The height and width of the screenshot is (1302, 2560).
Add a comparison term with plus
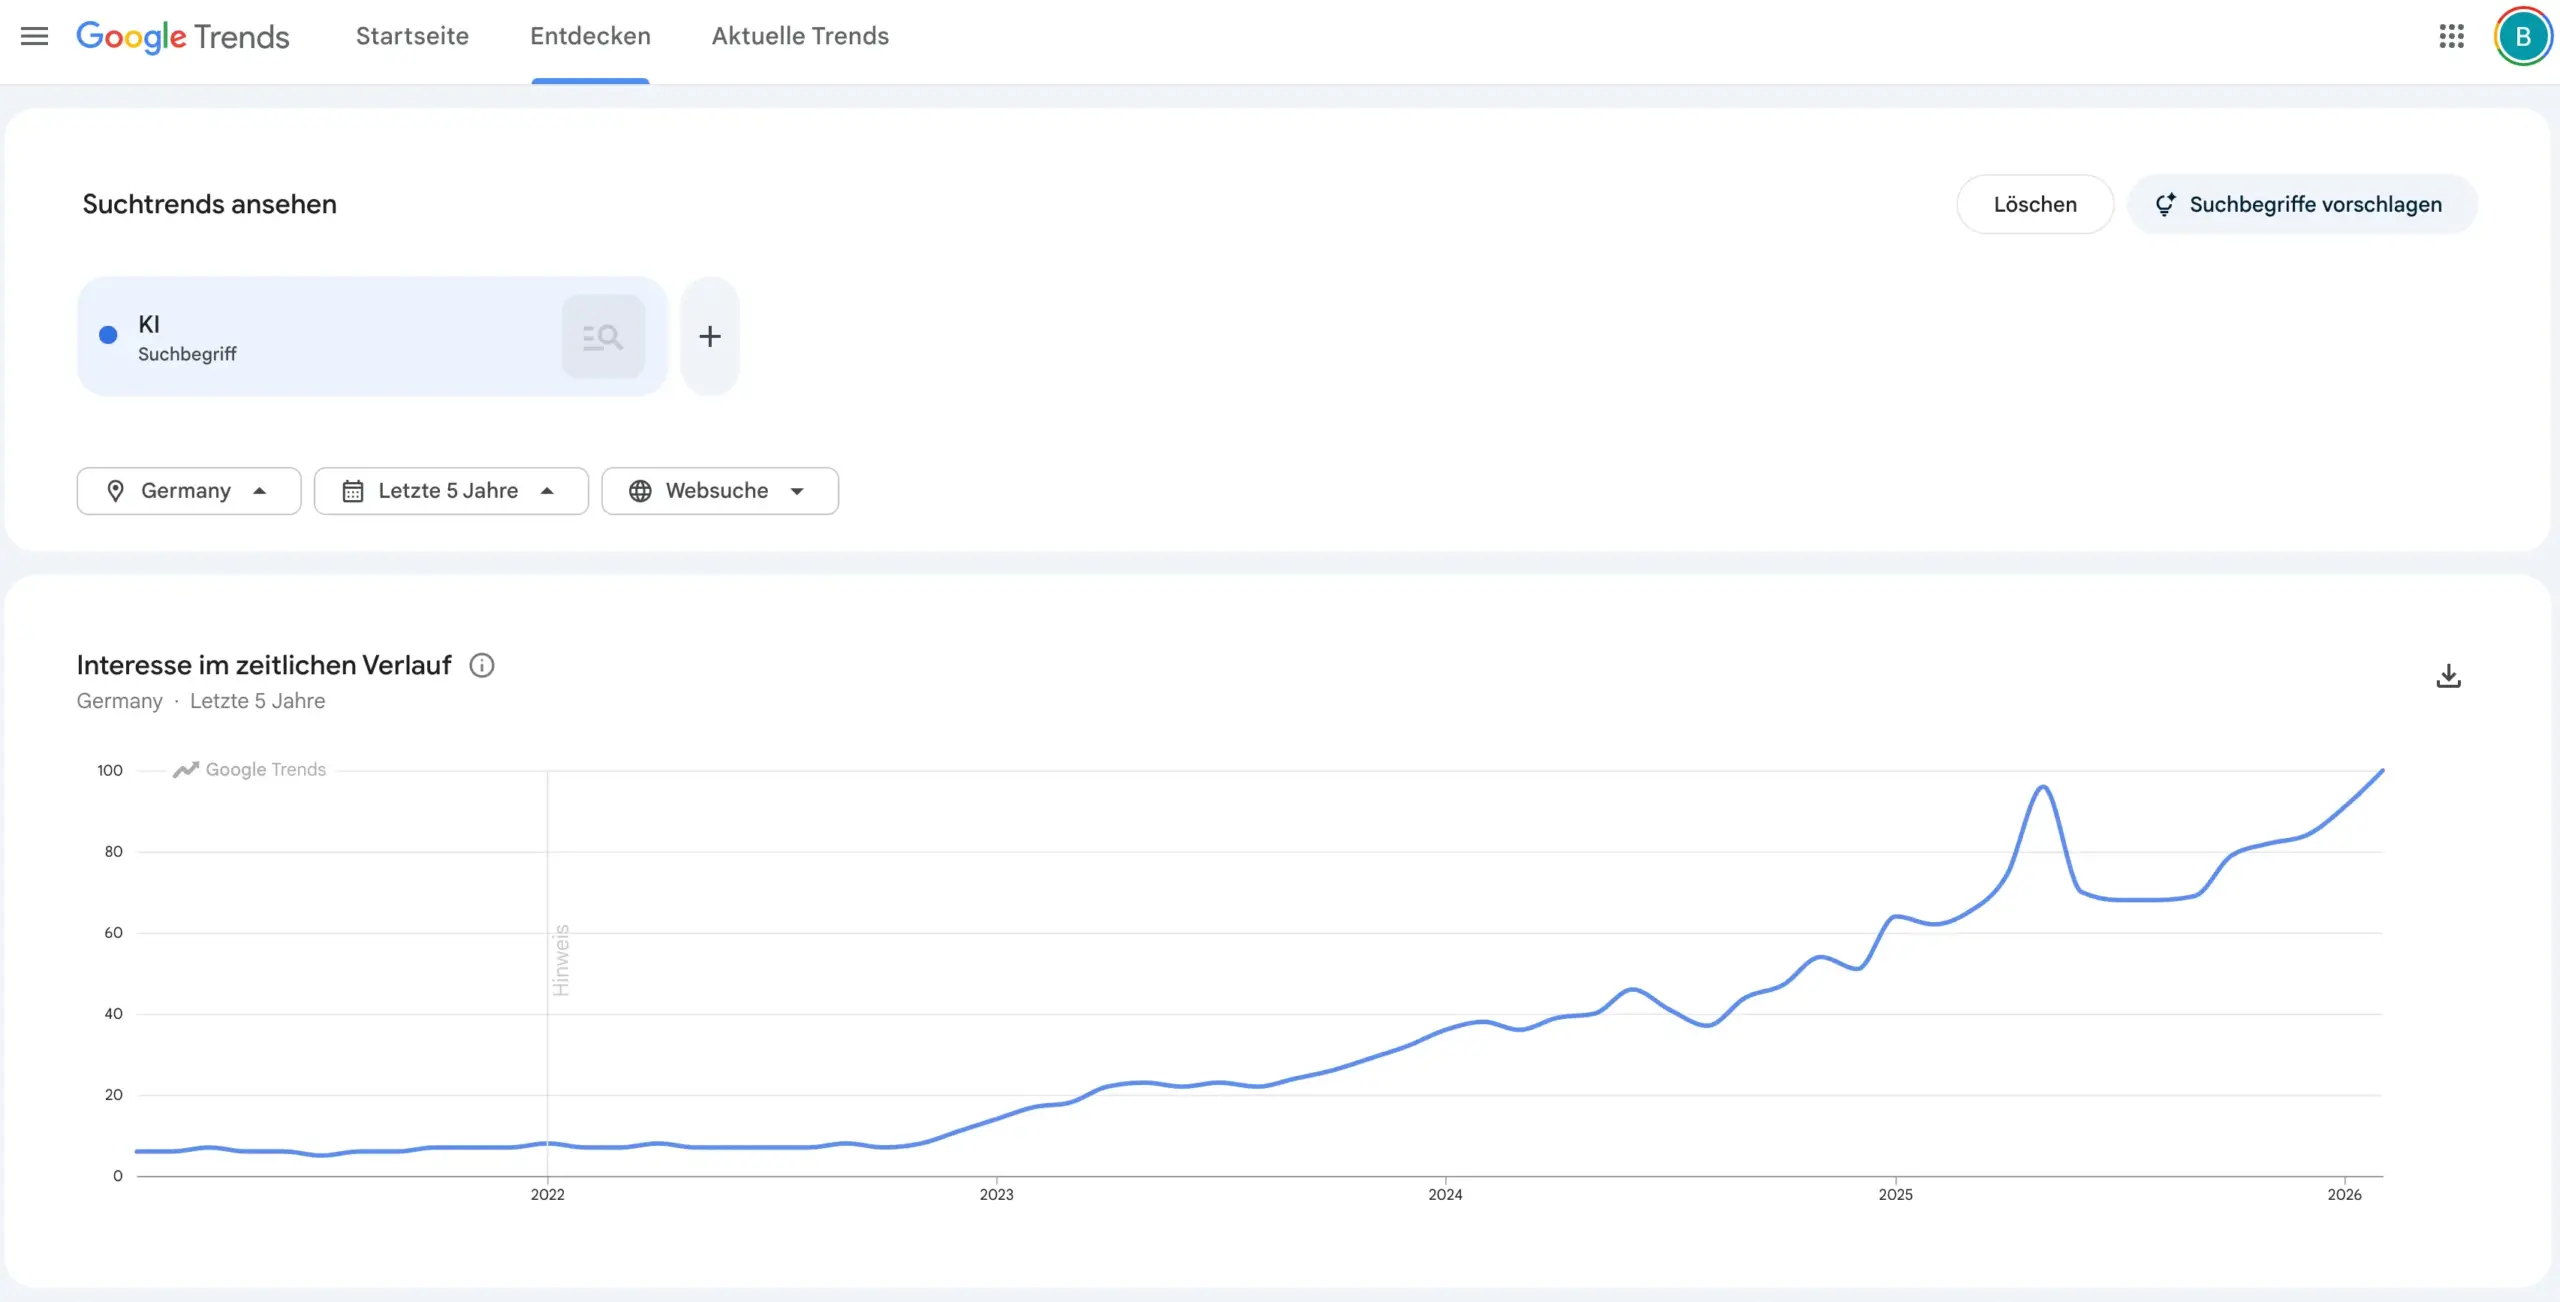(x=709, y=337)
